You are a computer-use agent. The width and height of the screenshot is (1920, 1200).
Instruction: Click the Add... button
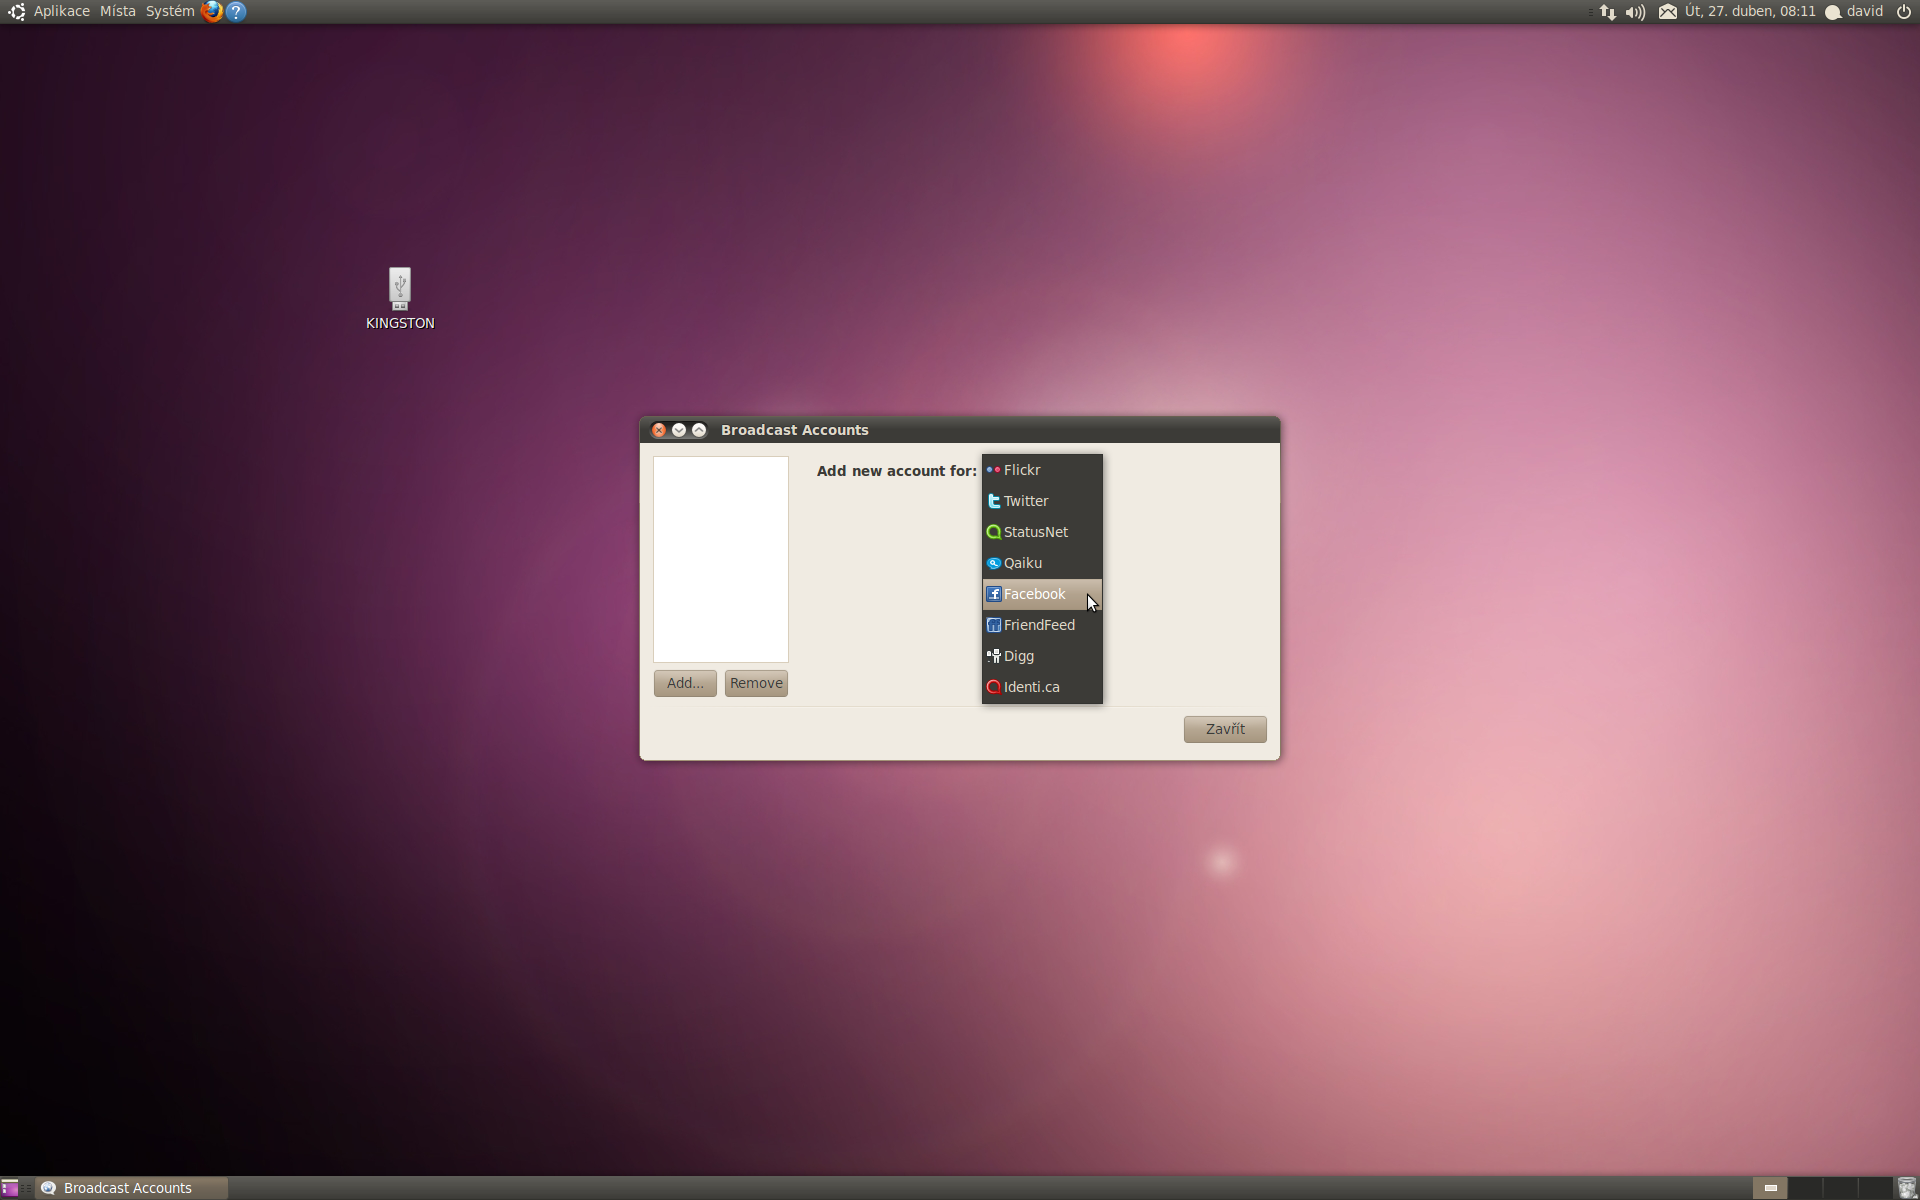pos(685,683)
